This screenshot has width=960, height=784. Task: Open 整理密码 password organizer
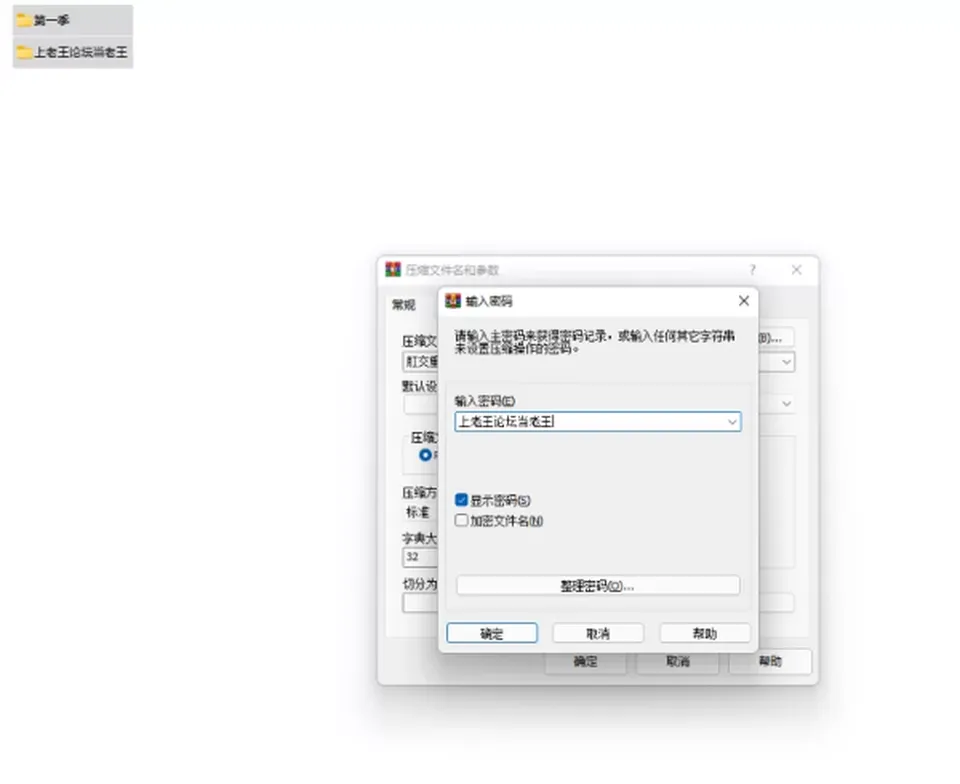[x=598, y=586]
